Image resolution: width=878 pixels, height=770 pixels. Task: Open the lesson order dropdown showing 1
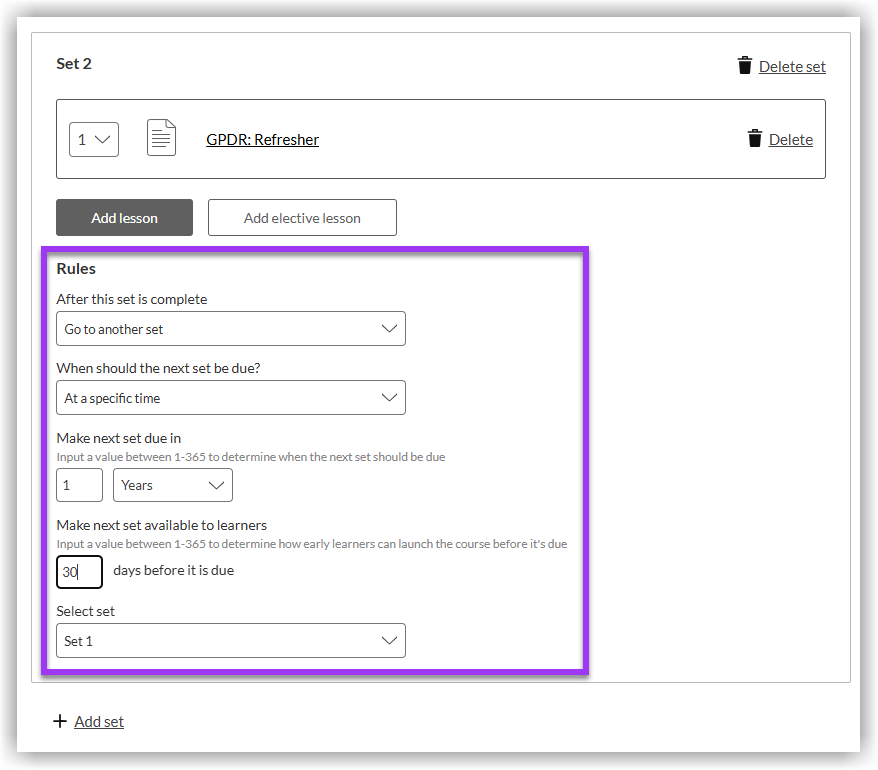[93, 139]
